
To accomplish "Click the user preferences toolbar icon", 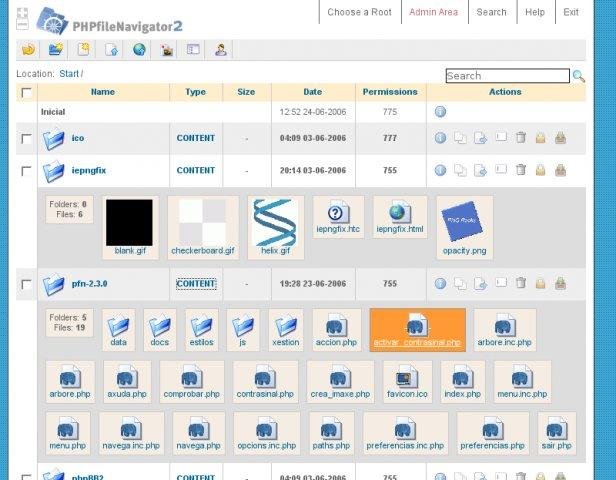I will 221,49.
